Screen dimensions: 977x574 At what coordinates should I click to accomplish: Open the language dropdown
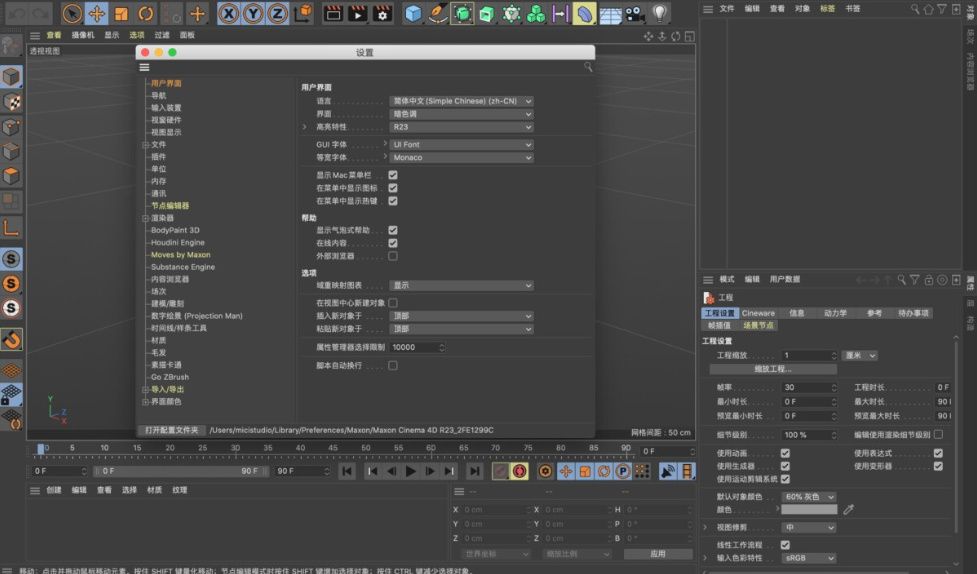tap(461, 101)
